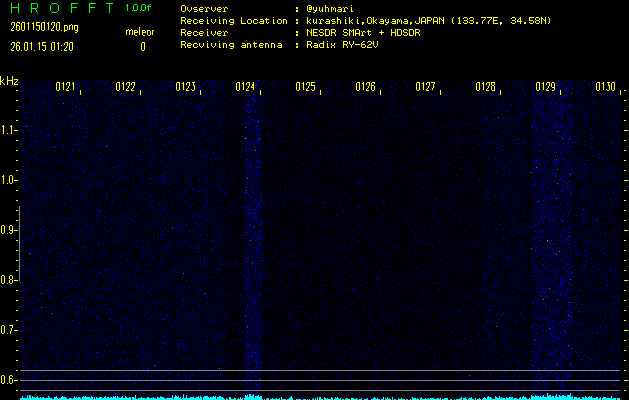
Task: Click the 1.0.0f version label
Action: (x=139, y=8)
